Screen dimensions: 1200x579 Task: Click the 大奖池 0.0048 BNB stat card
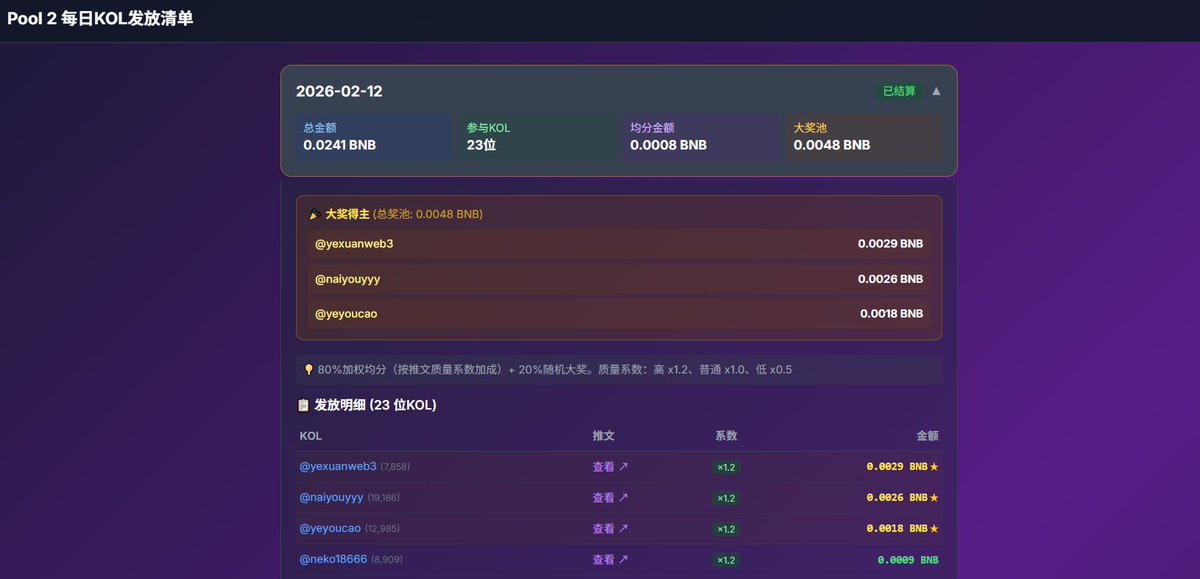(x=863, y=137)
